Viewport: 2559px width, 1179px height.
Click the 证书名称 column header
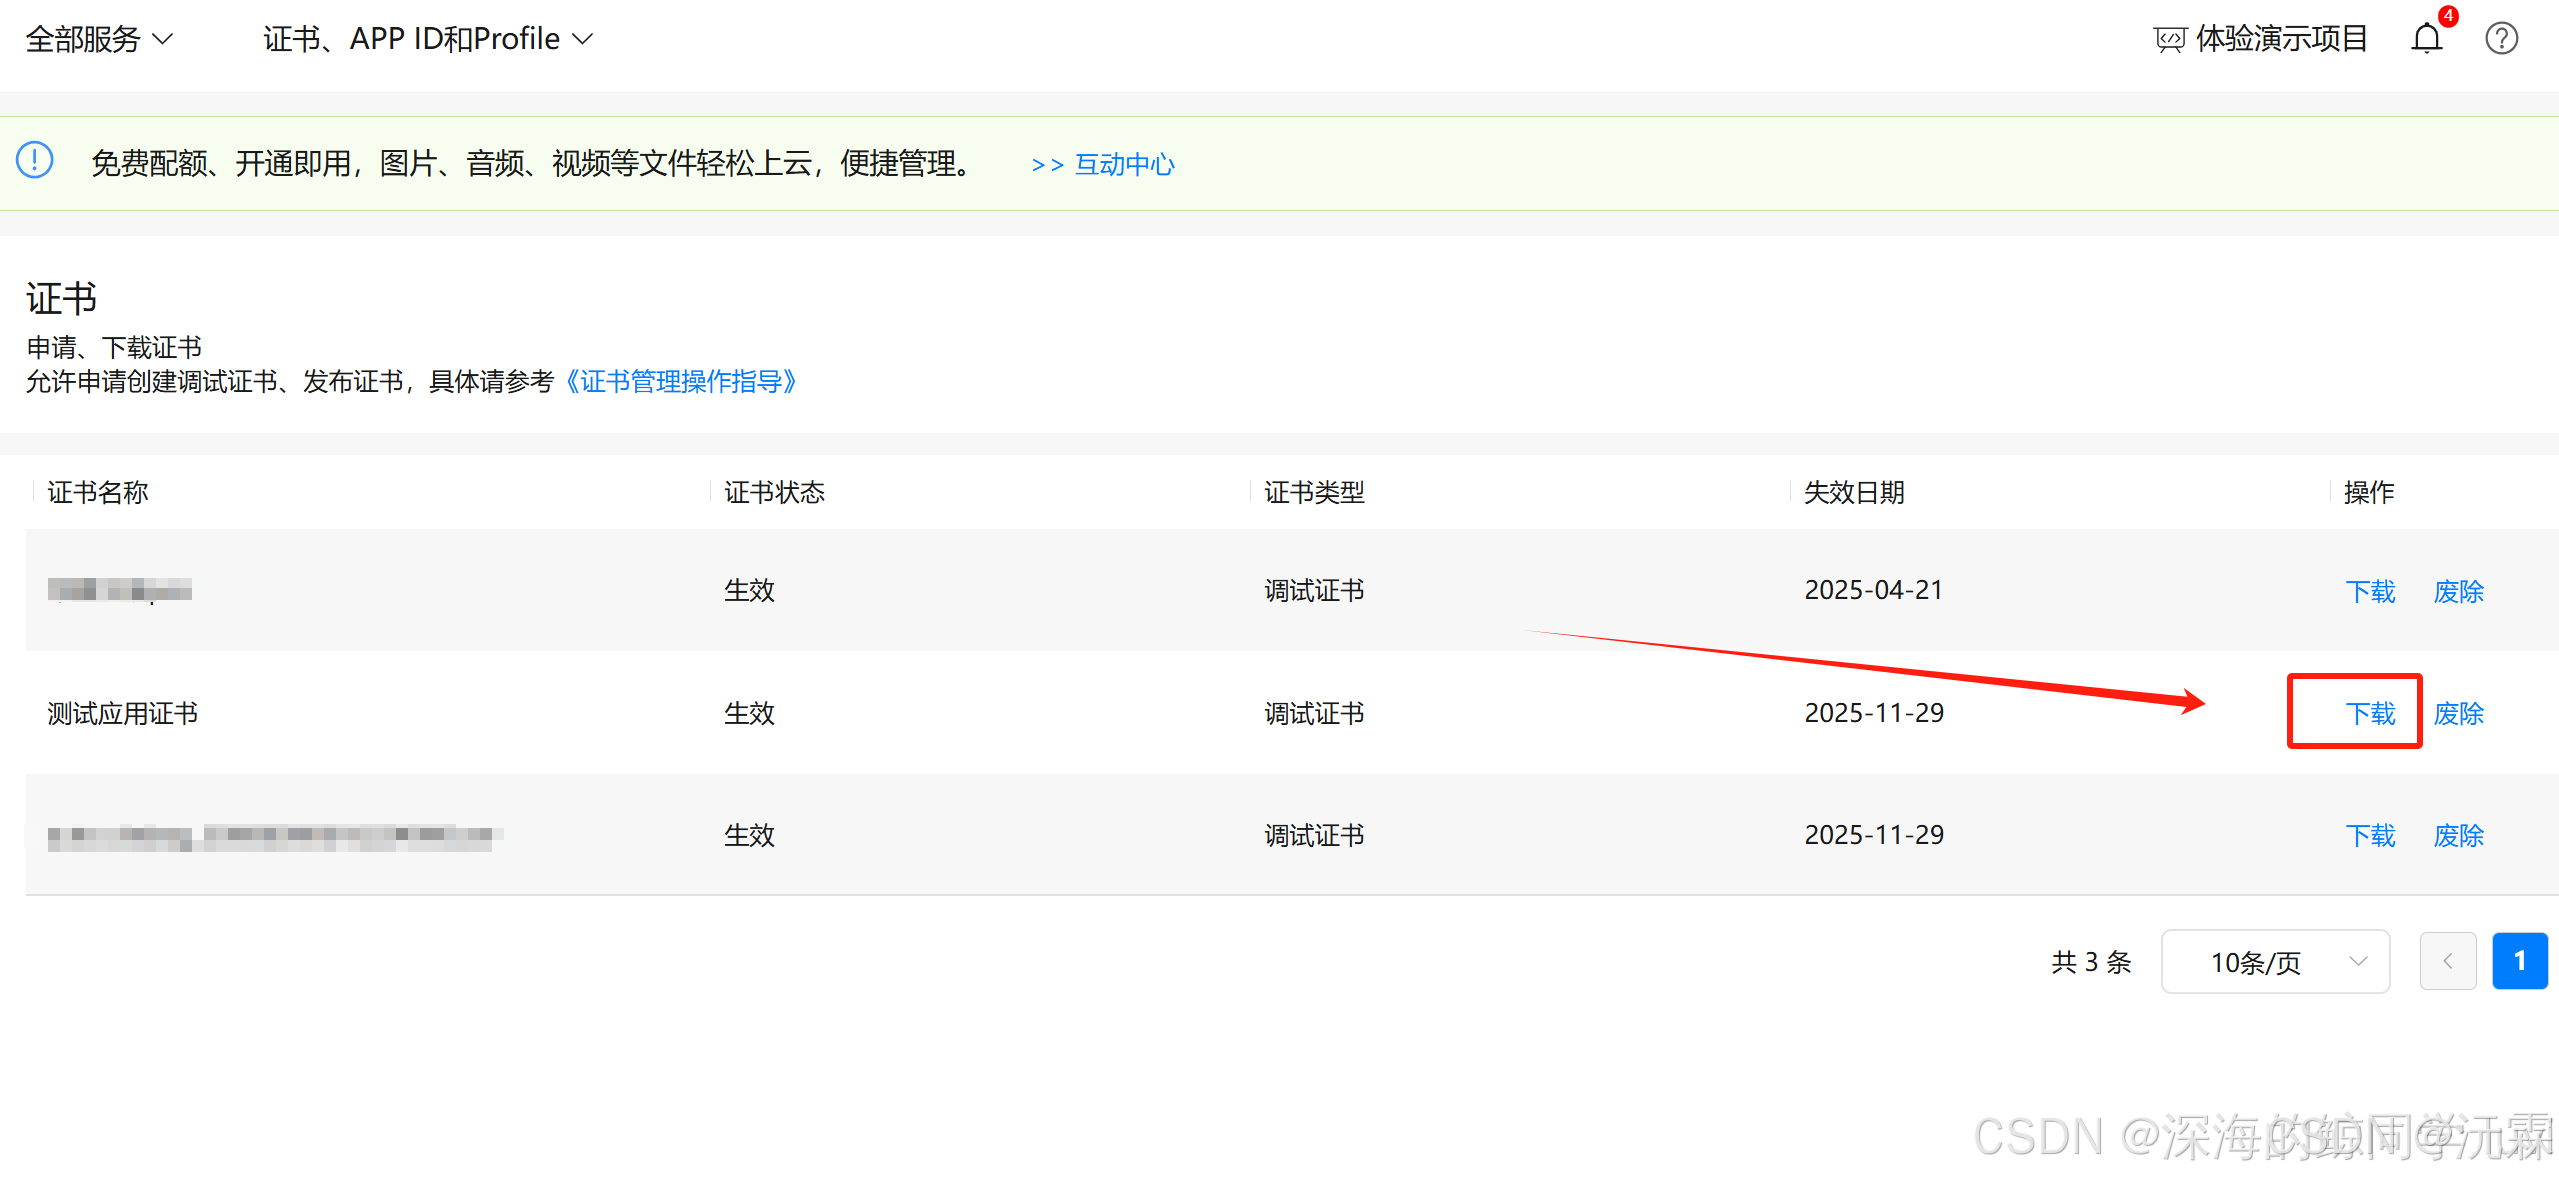(x=98, y=492)
